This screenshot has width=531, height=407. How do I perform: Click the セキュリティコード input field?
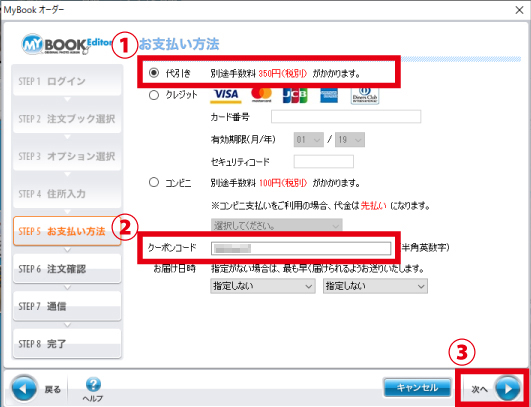tap(324, 162)
